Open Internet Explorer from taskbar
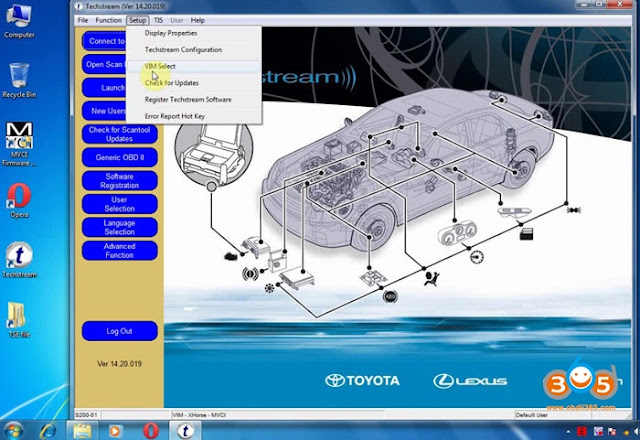 [48, 431]
